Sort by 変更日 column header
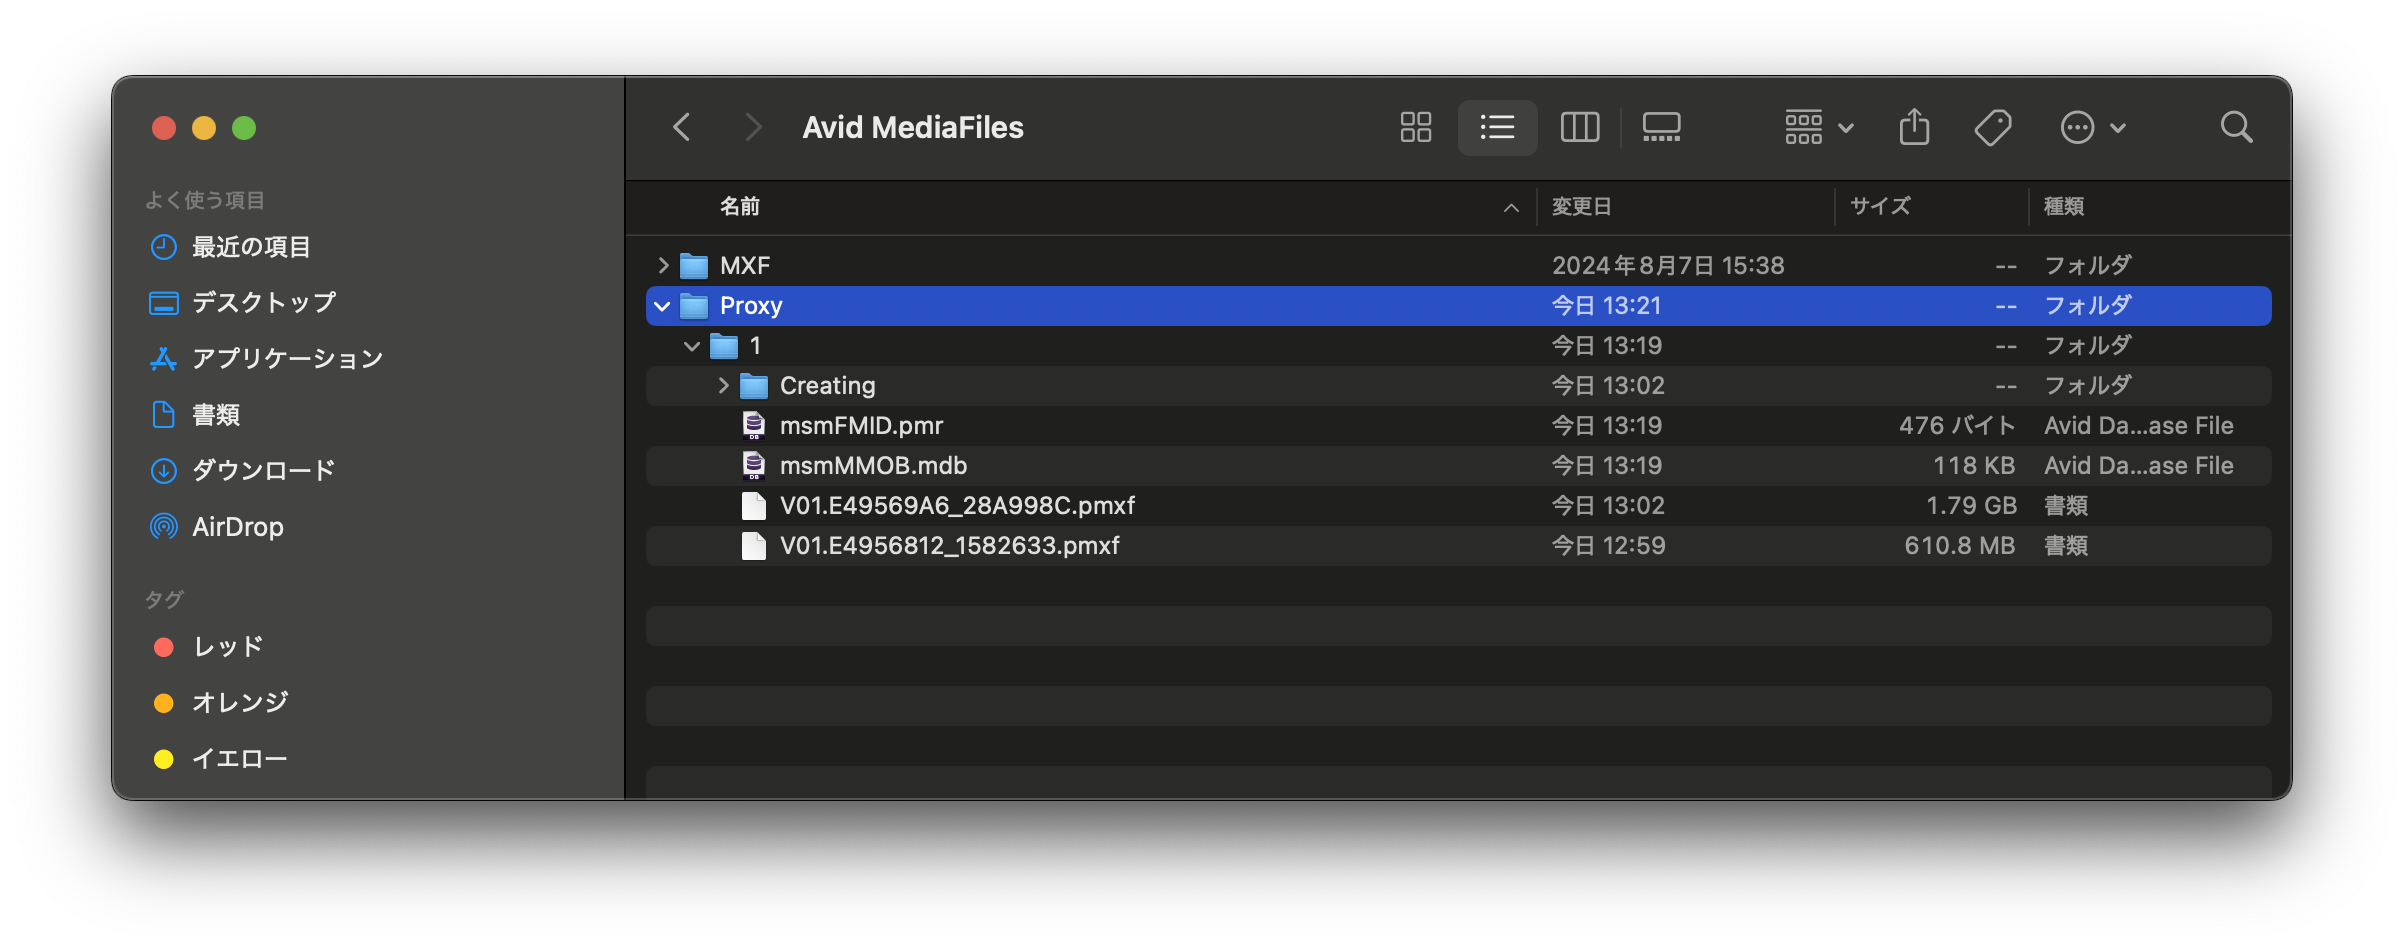 tap(1581, 207)
